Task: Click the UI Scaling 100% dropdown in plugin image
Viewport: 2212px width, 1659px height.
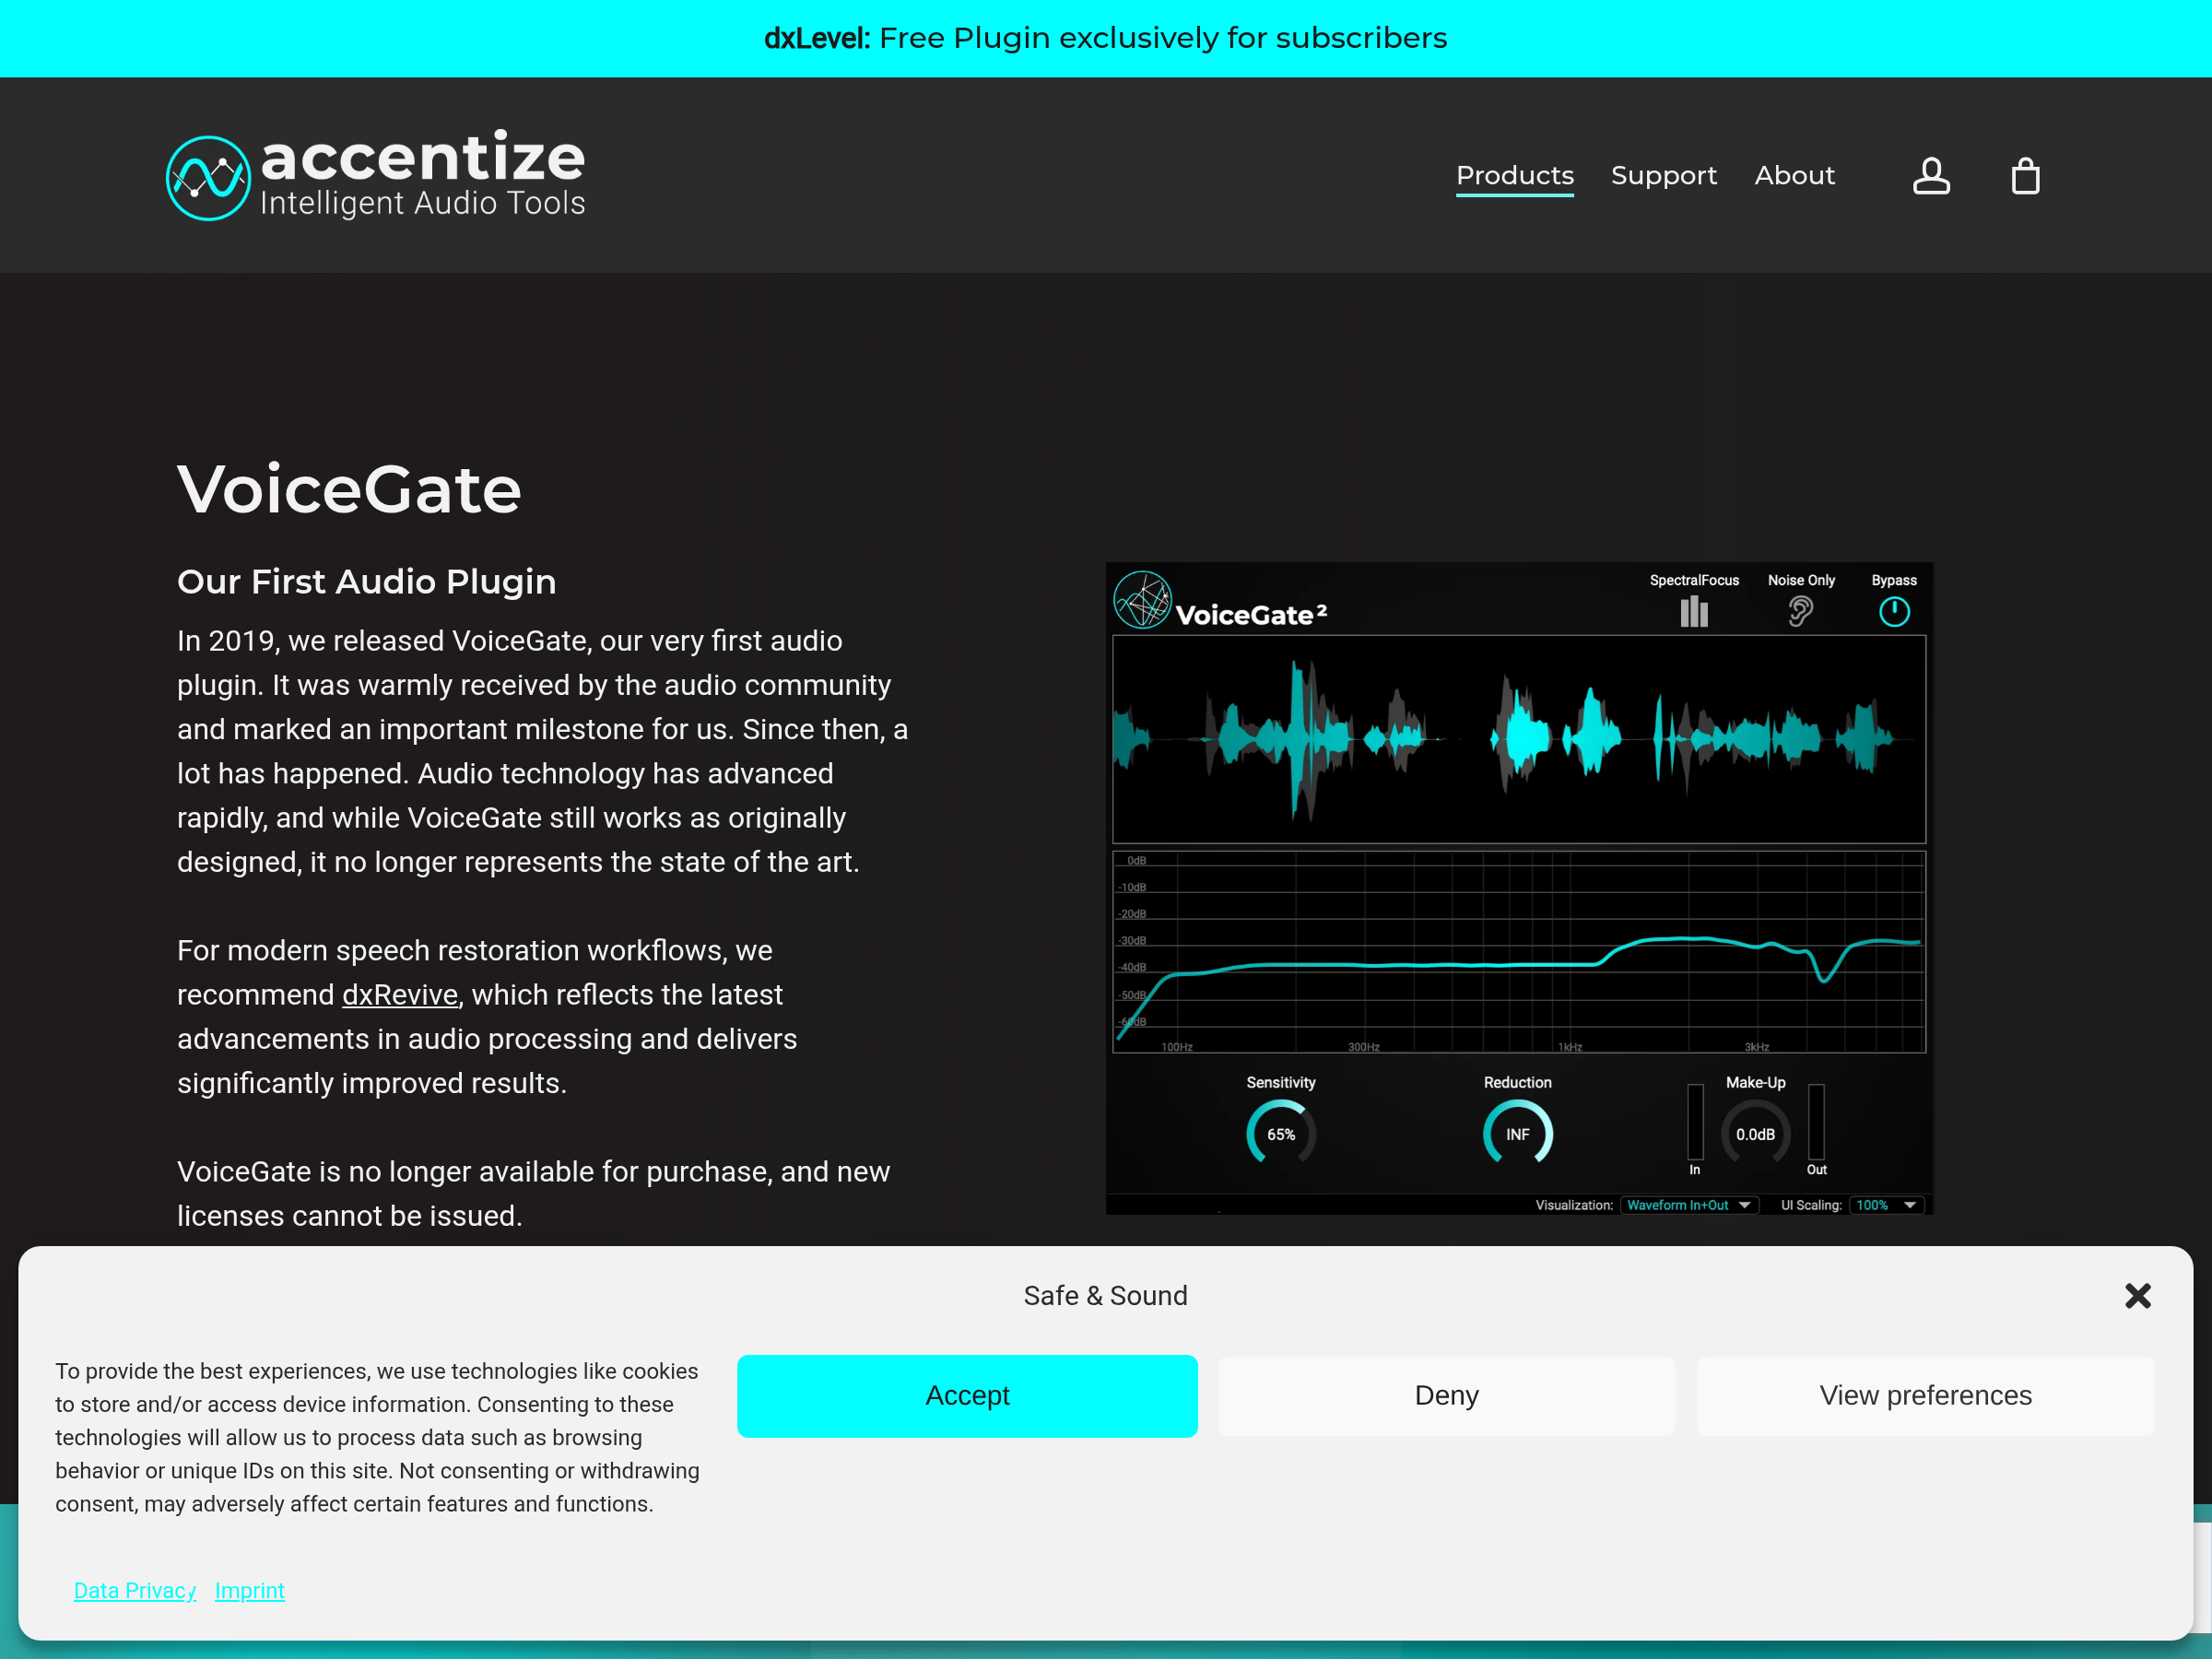Action: click(1886, 1205)
